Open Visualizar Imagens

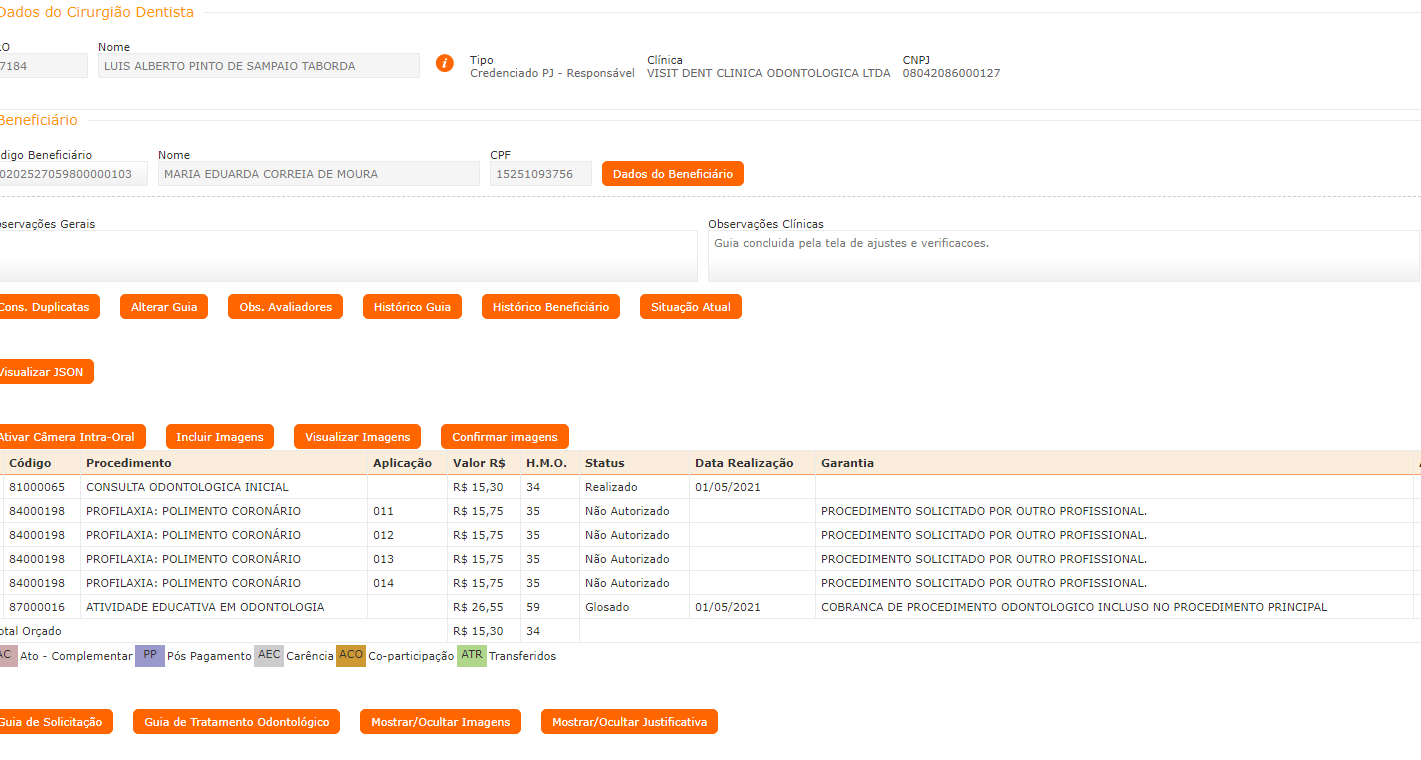coord(357,437)
